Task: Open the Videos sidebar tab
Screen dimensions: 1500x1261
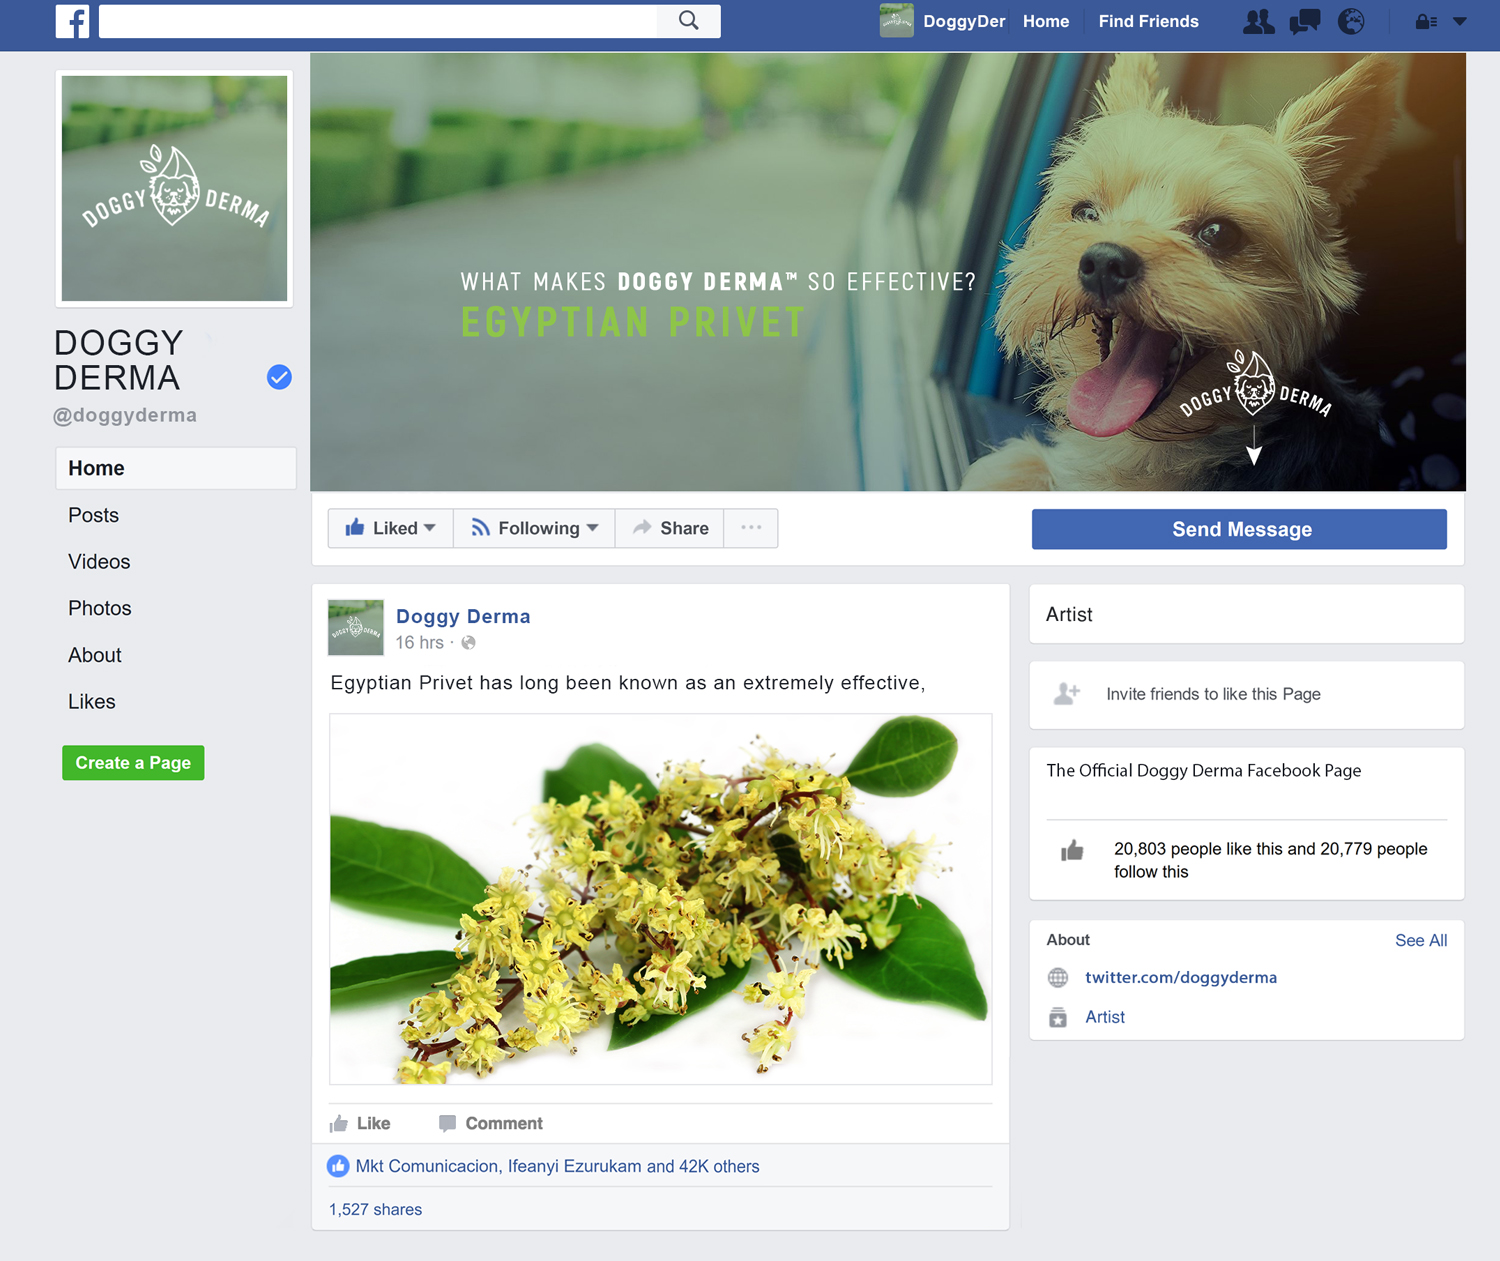Action: [x=99, y=562]
